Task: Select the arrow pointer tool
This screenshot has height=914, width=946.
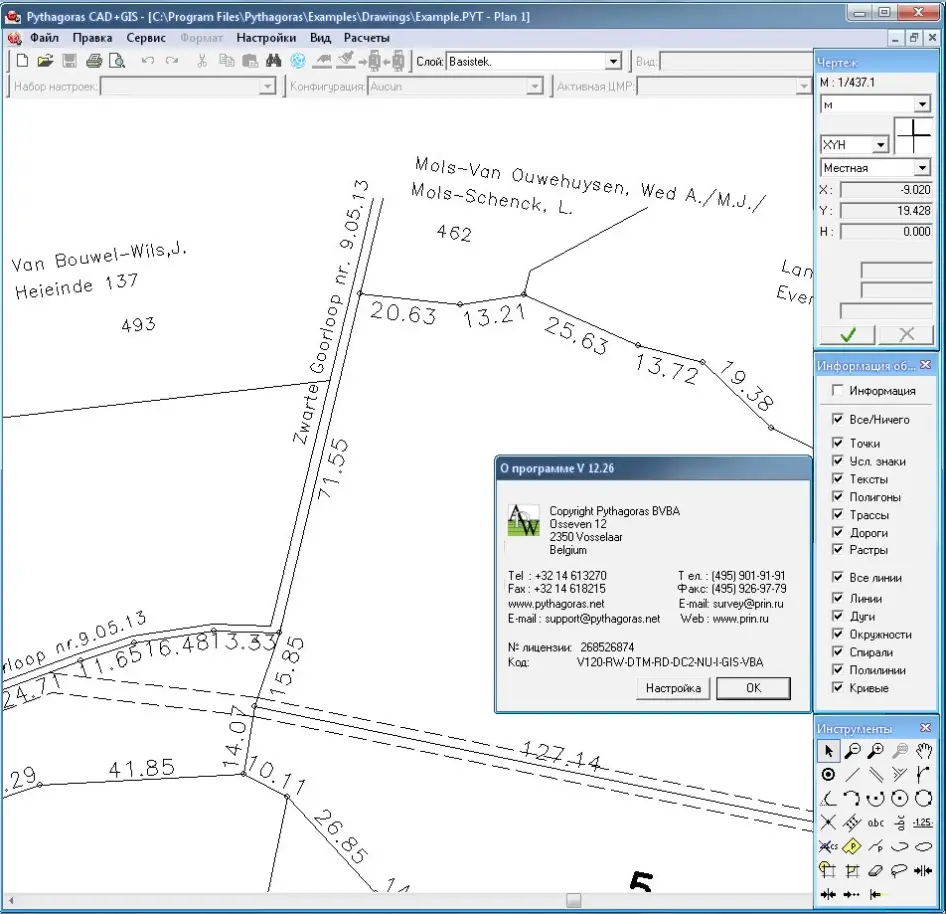Action: coord(828,751)
